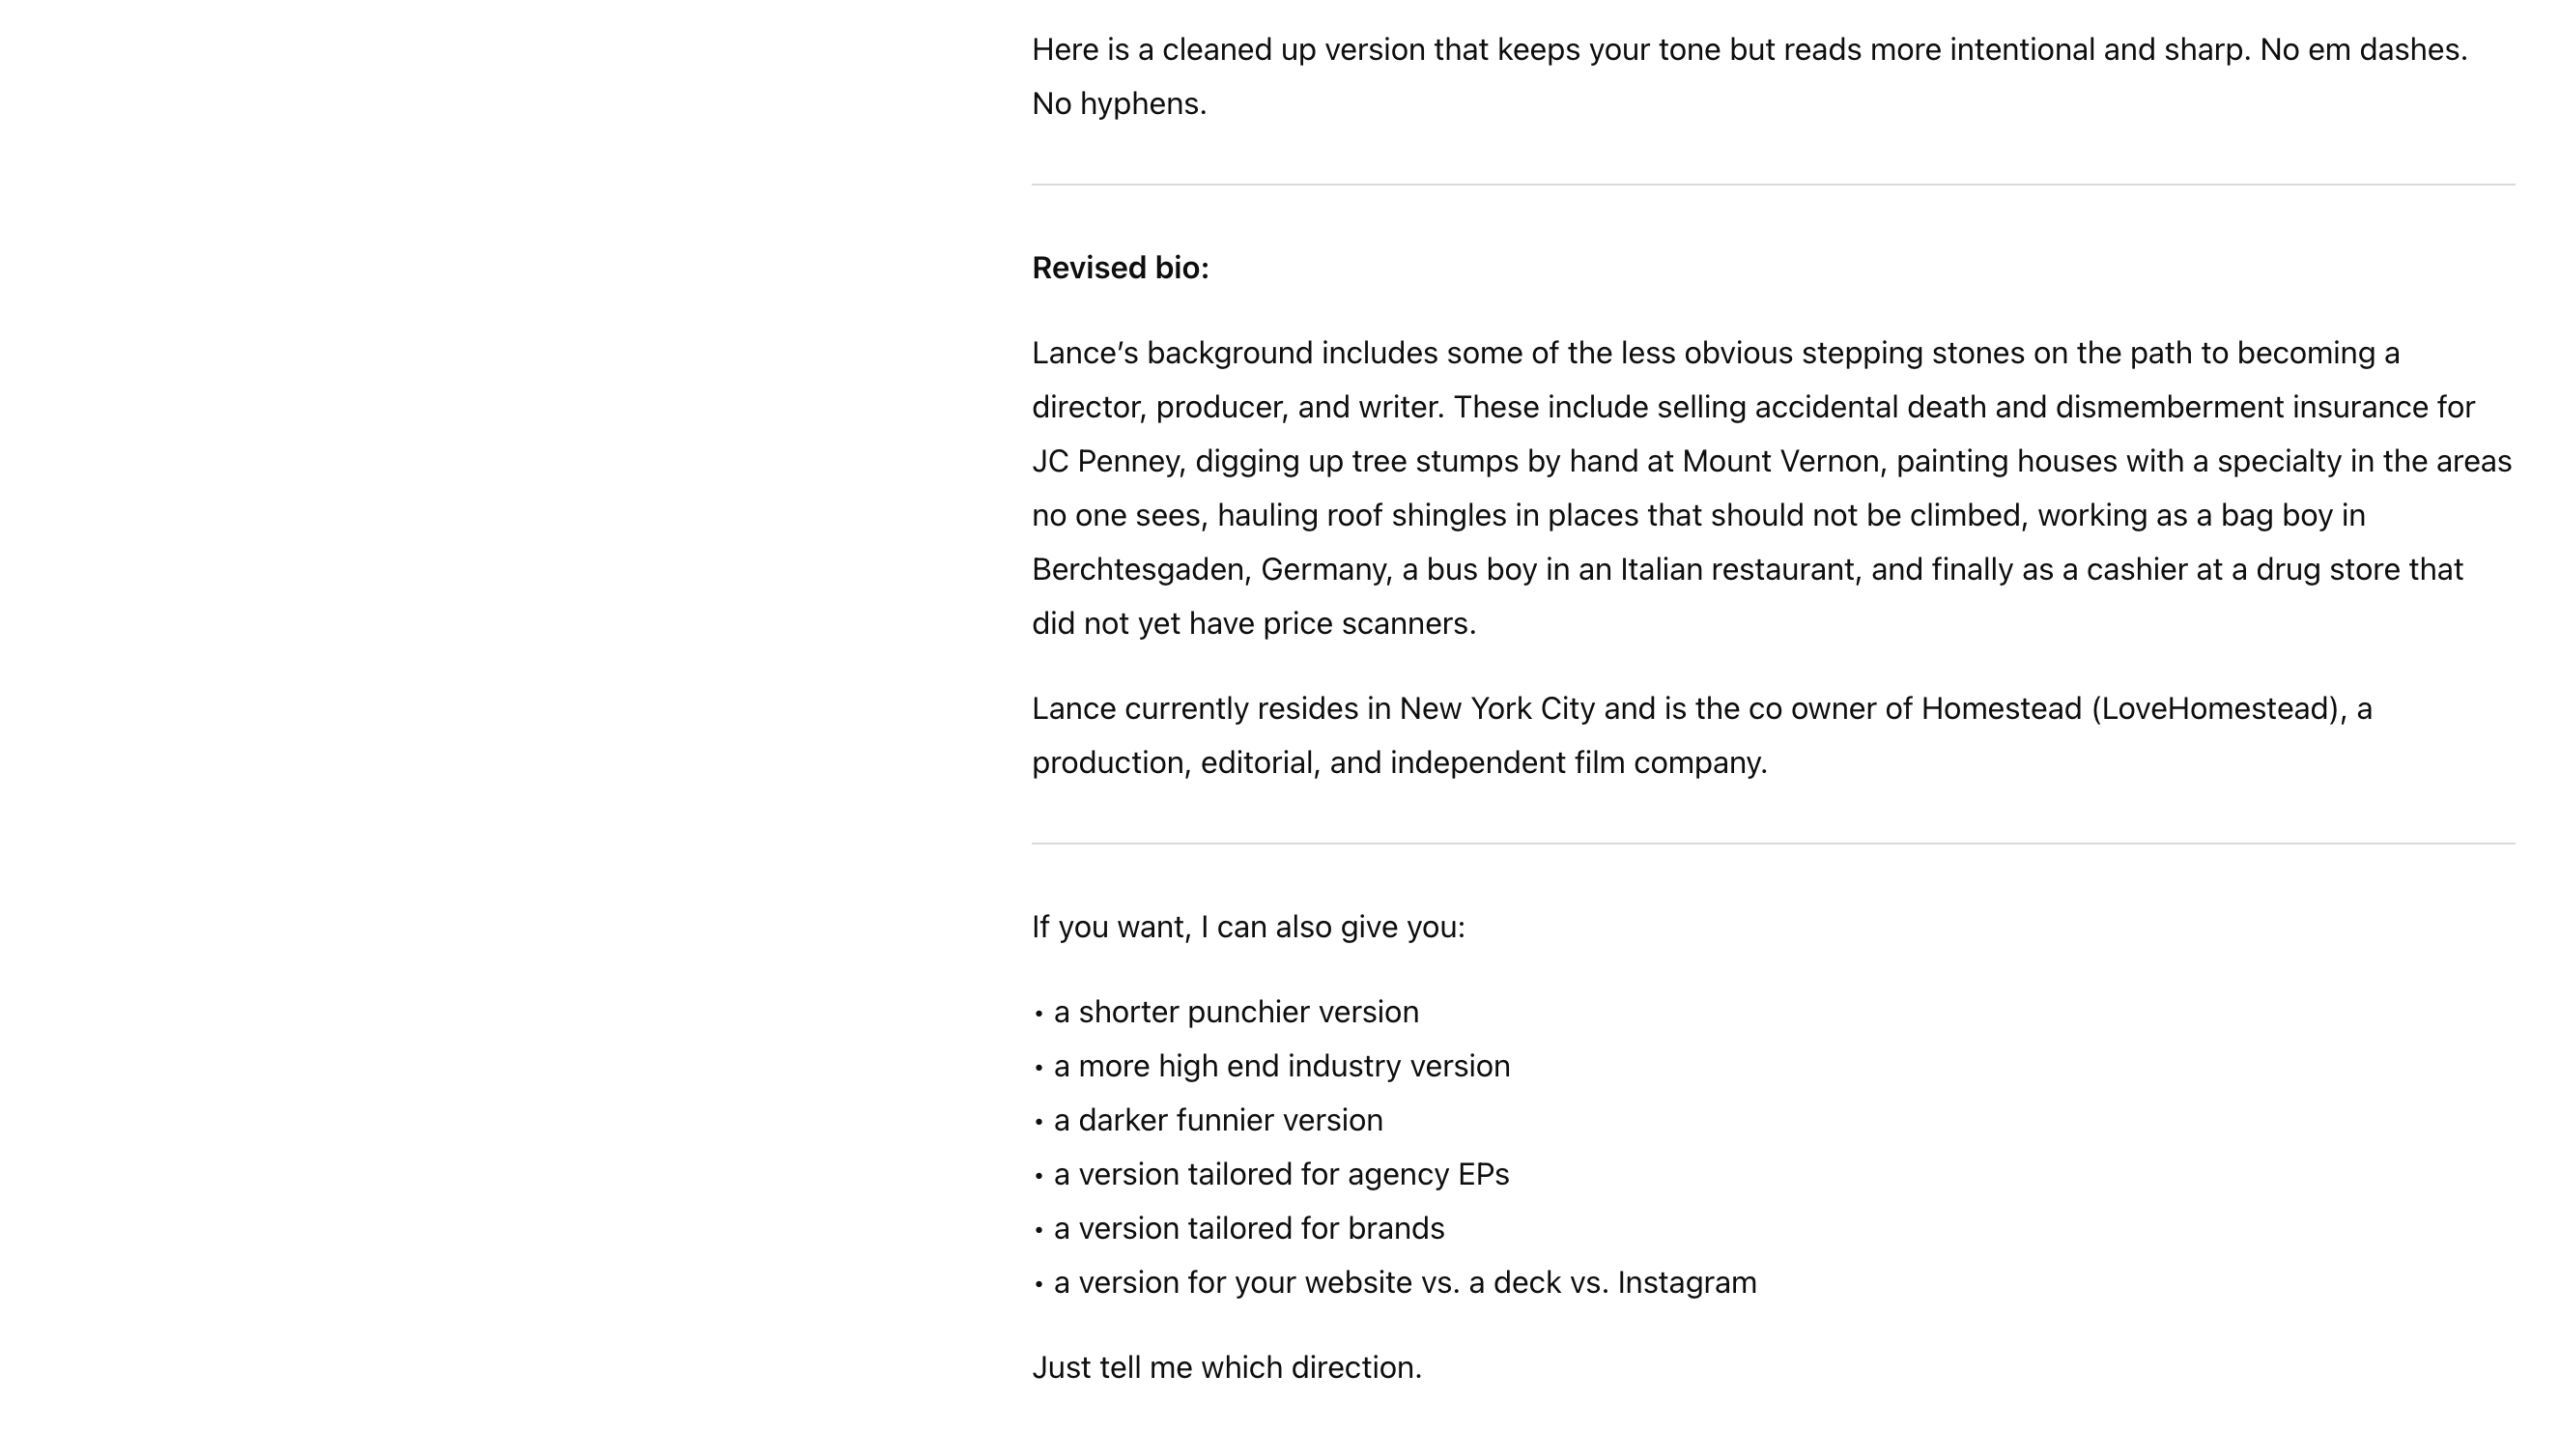This screenshot has width=2560, height=1432.
Task: Click "(LoveHomestead)" in the second paragraph
Action: 2216,708
